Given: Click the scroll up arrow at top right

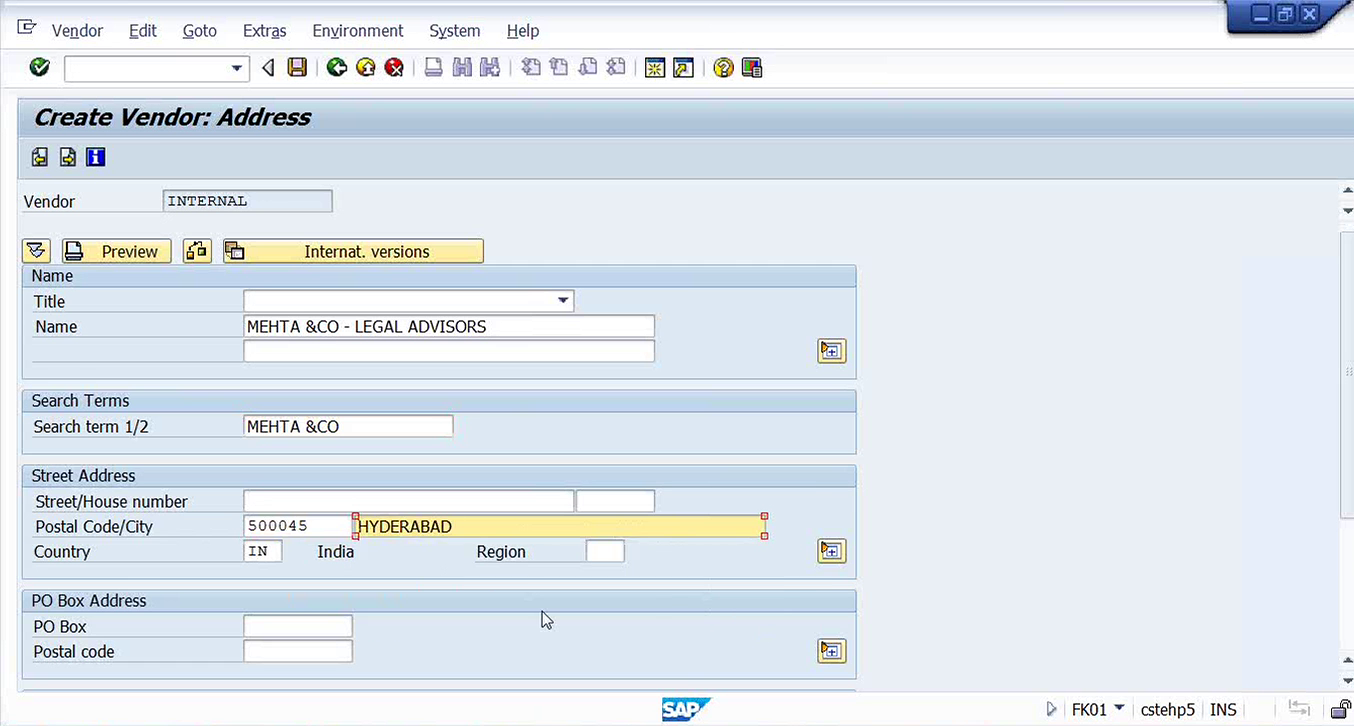Looking at the screenshot, I should pos(1346,190).
